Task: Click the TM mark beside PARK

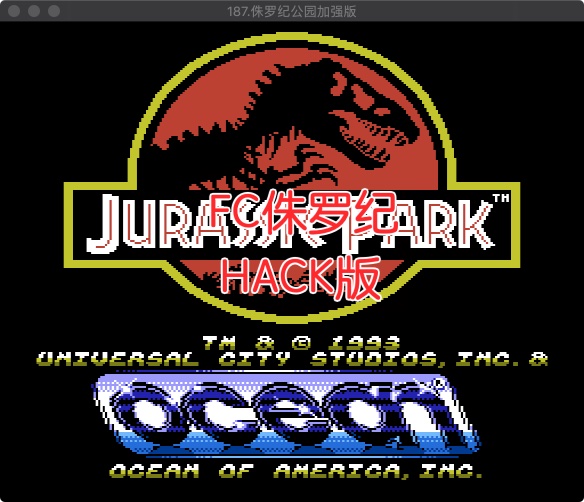Action: [501, 198]
